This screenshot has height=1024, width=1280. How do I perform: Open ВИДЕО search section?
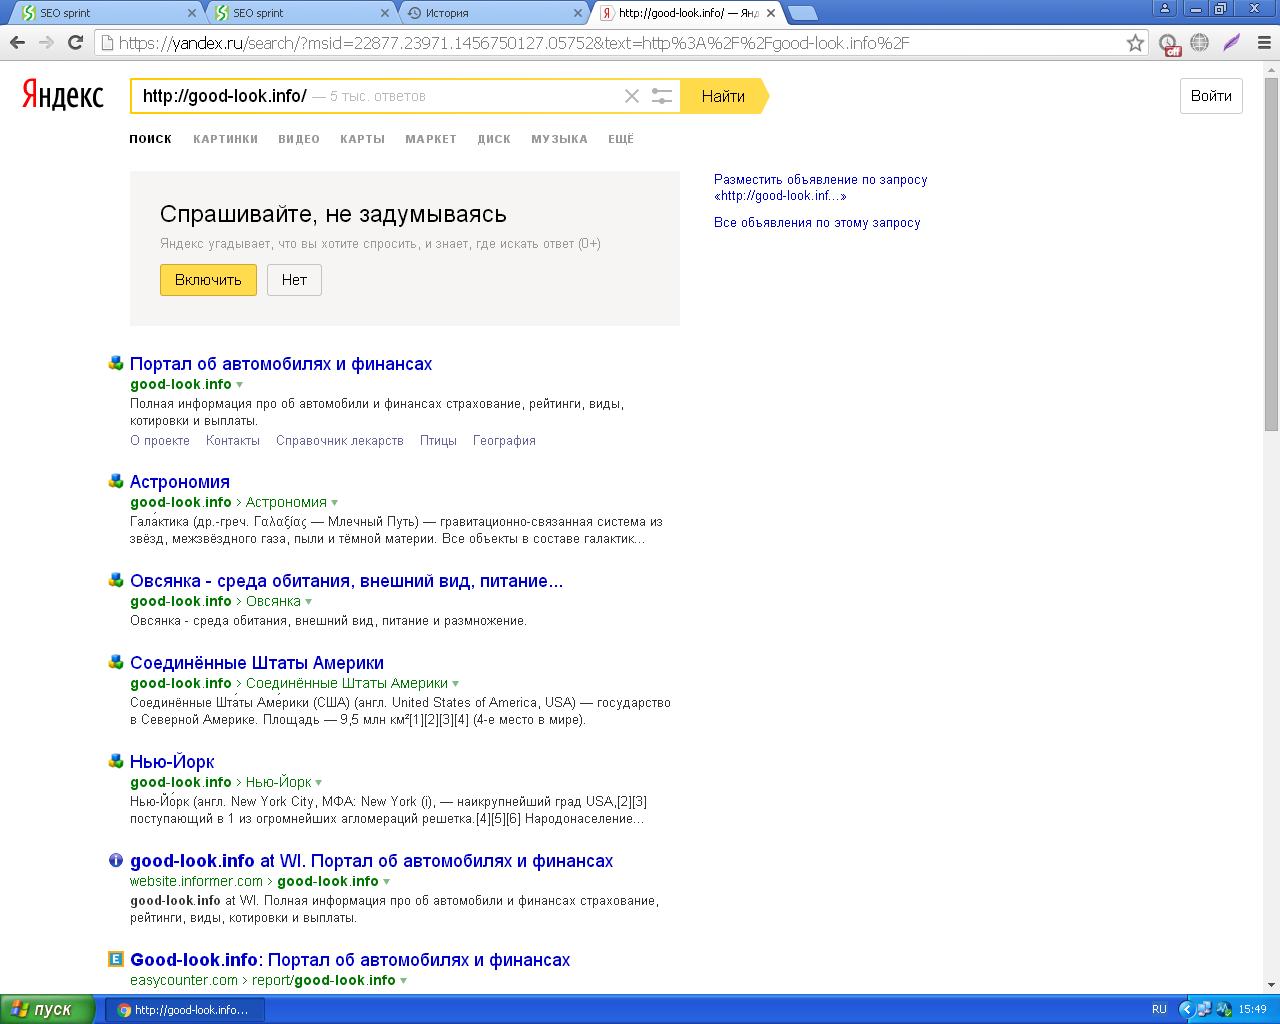(299, 139)
